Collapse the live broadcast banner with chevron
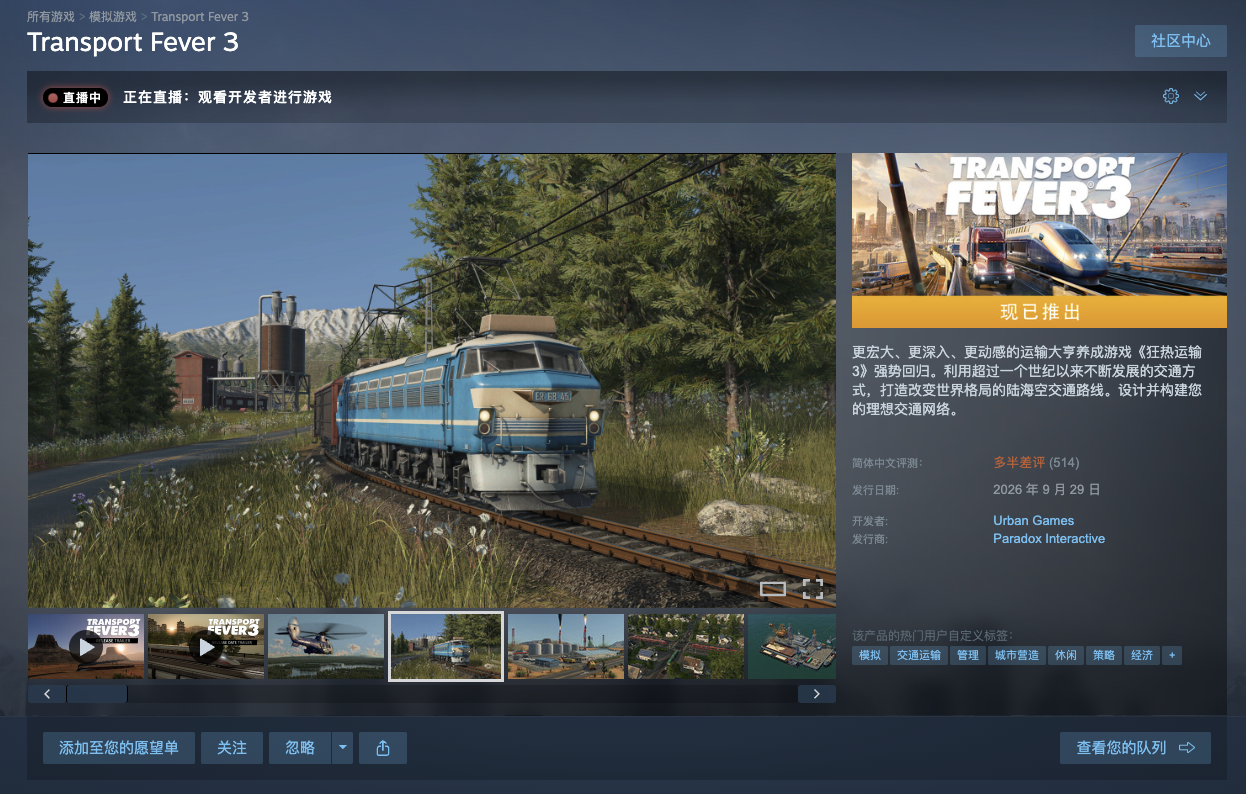 pyautogui.click(x=1201, y=96)
